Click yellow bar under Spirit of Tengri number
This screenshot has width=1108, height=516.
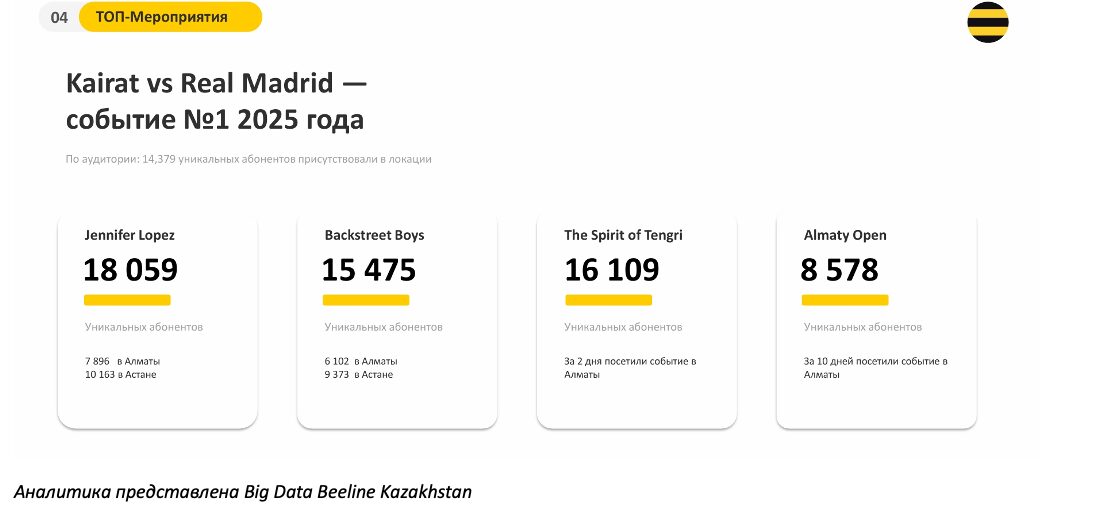point(608,300)
